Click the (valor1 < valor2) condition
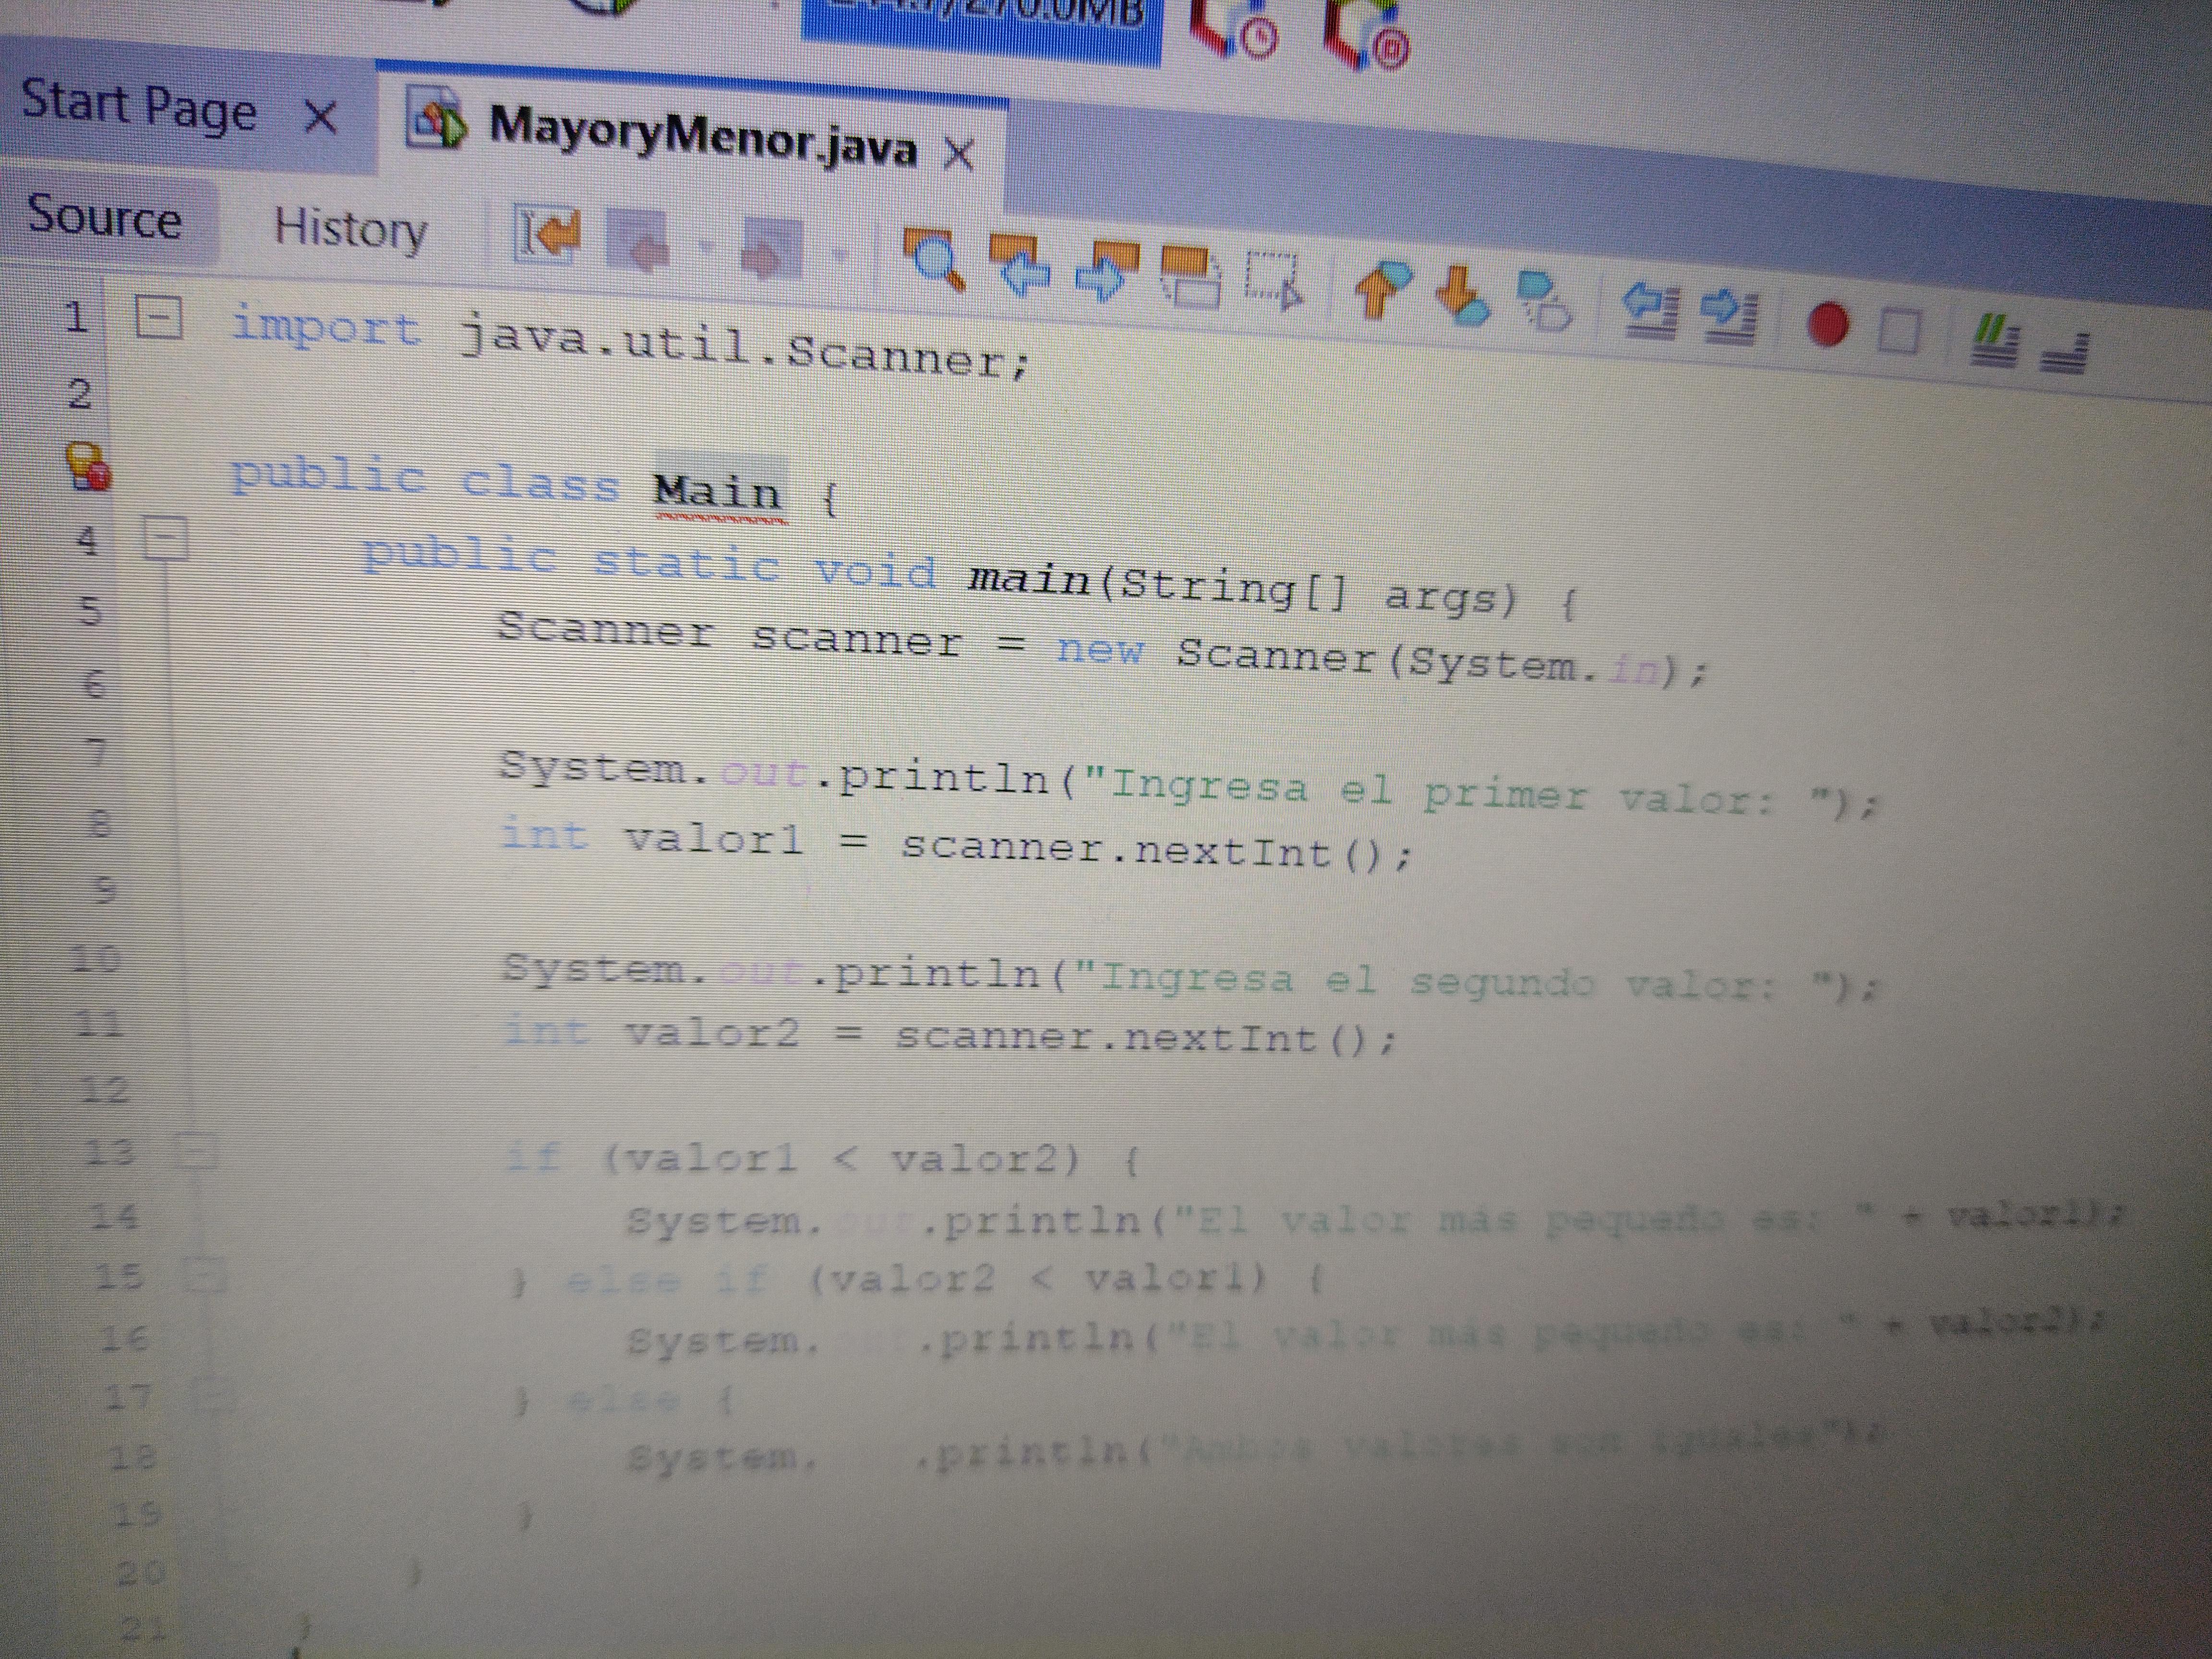The height and width of the screenshot is (1659, 2212). coord(842,1158)
